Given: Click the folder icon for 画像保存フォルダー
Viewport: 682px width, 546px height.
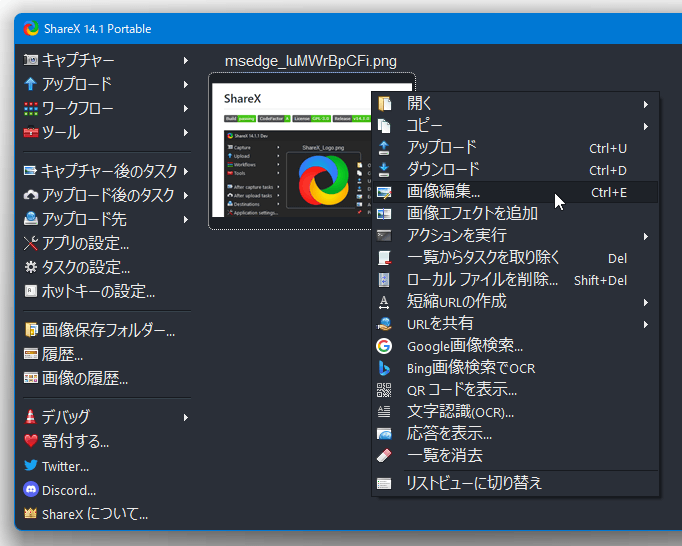Looking at the screenshot, I should pyautogui.click(x=31, y=330).
